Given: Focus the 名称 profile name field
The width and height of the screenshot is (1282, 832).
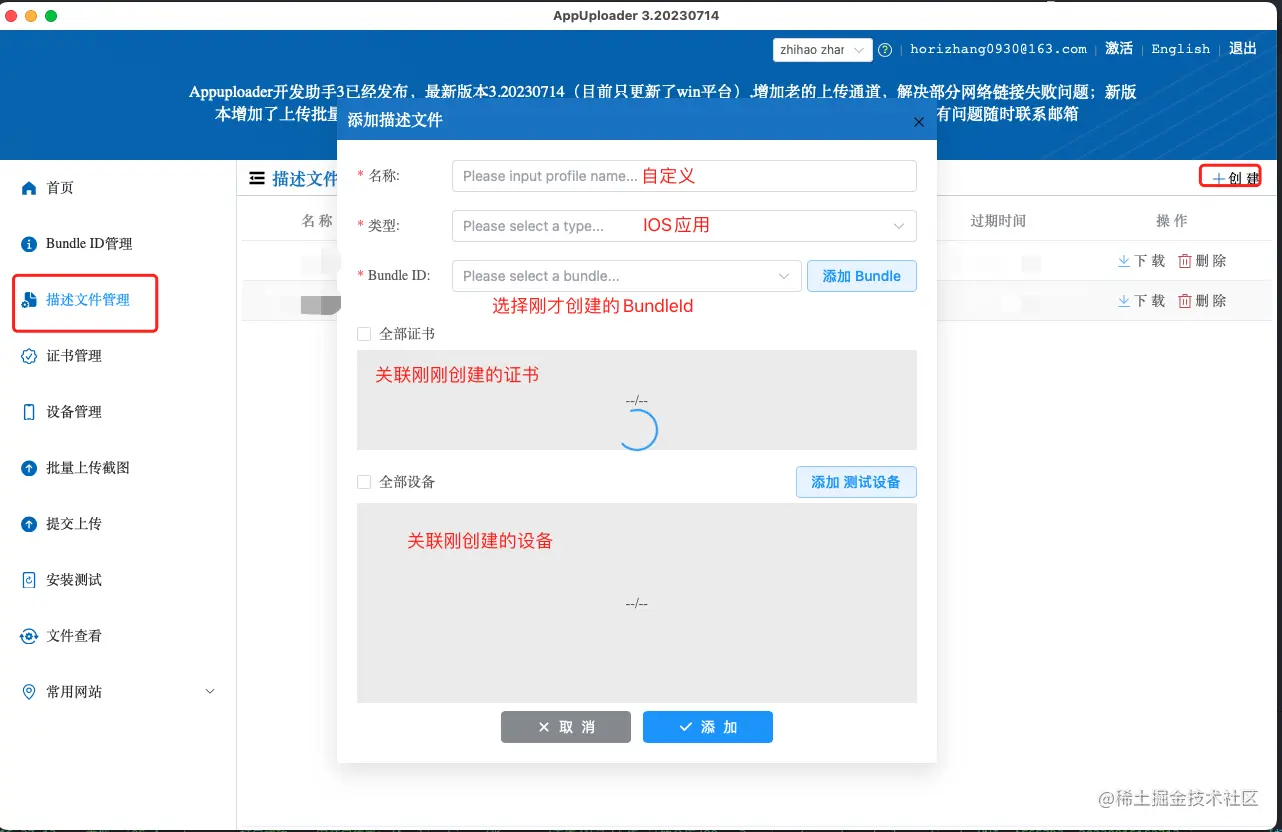Looking at the screenshot, I should tap(684, 176).
